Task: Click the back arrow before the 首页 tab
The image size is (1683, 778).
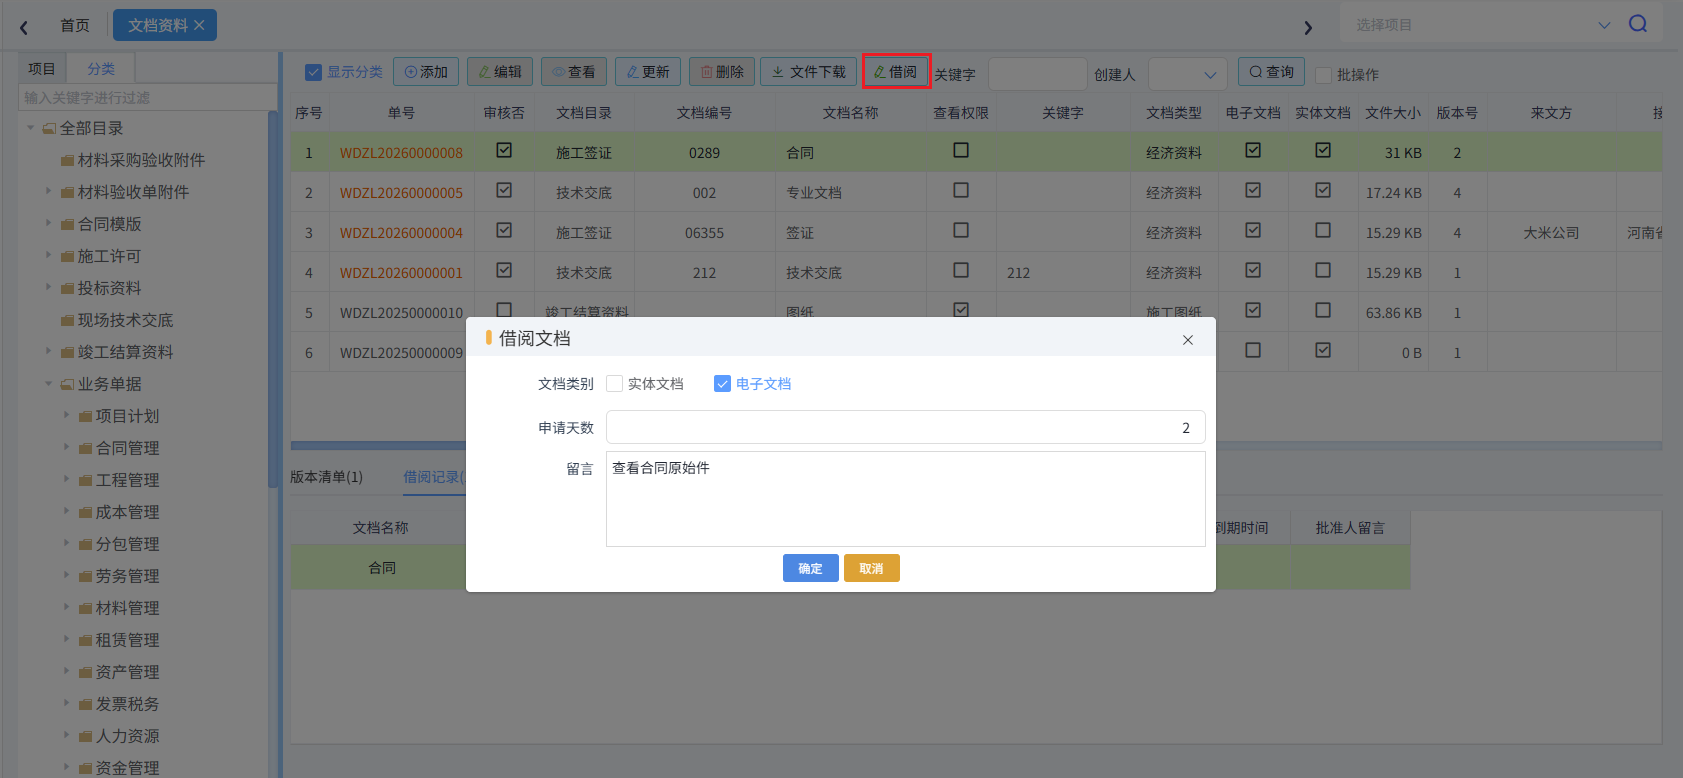Action: [x=24, y=27]
